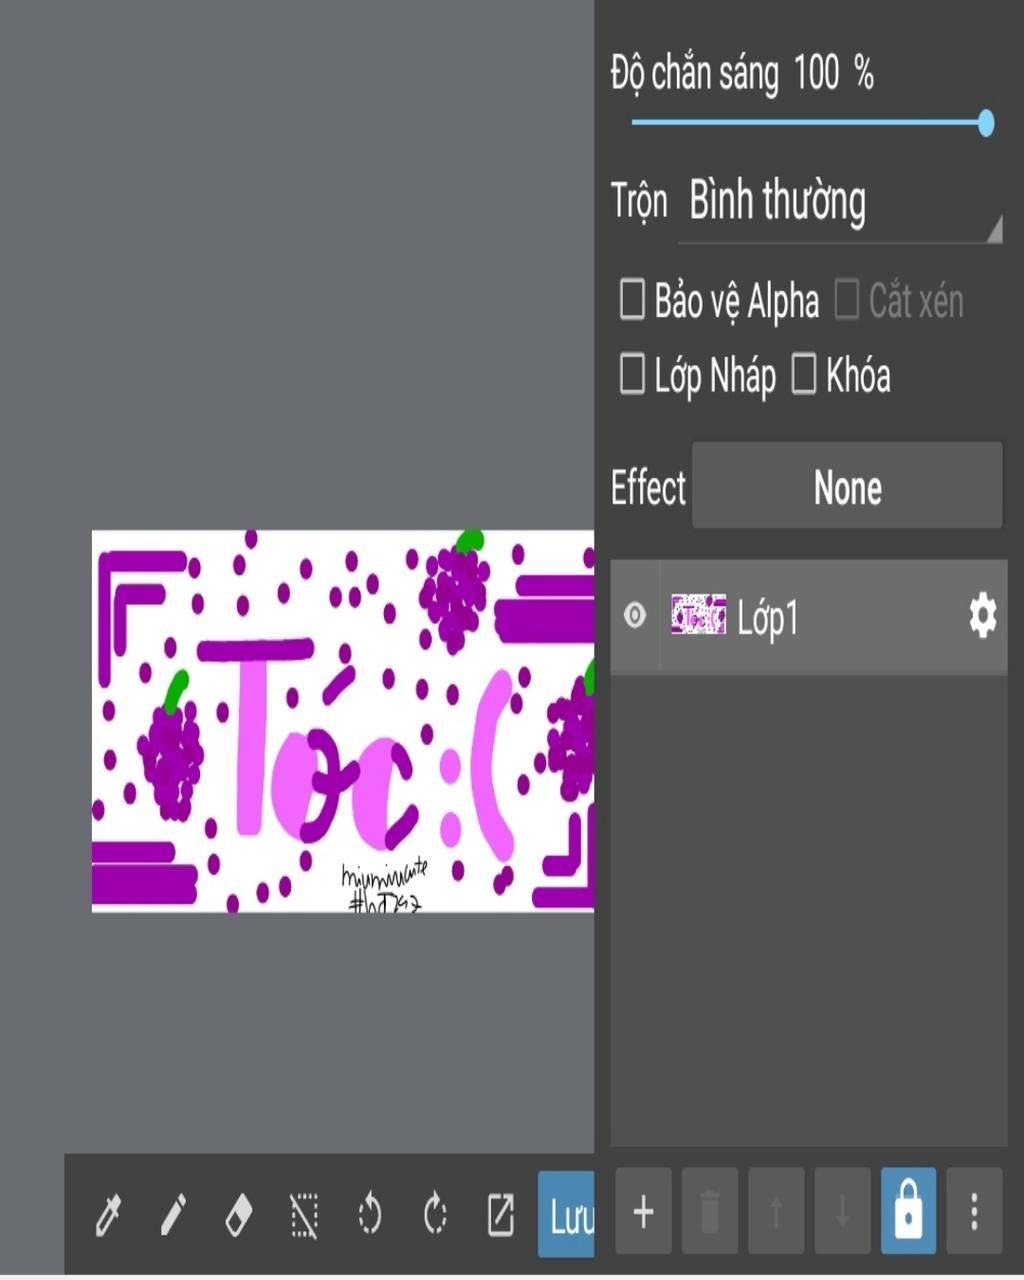Open the three-dot layer options menu
This screenshot has width=1024, height=1280.
pos(974,1212)
